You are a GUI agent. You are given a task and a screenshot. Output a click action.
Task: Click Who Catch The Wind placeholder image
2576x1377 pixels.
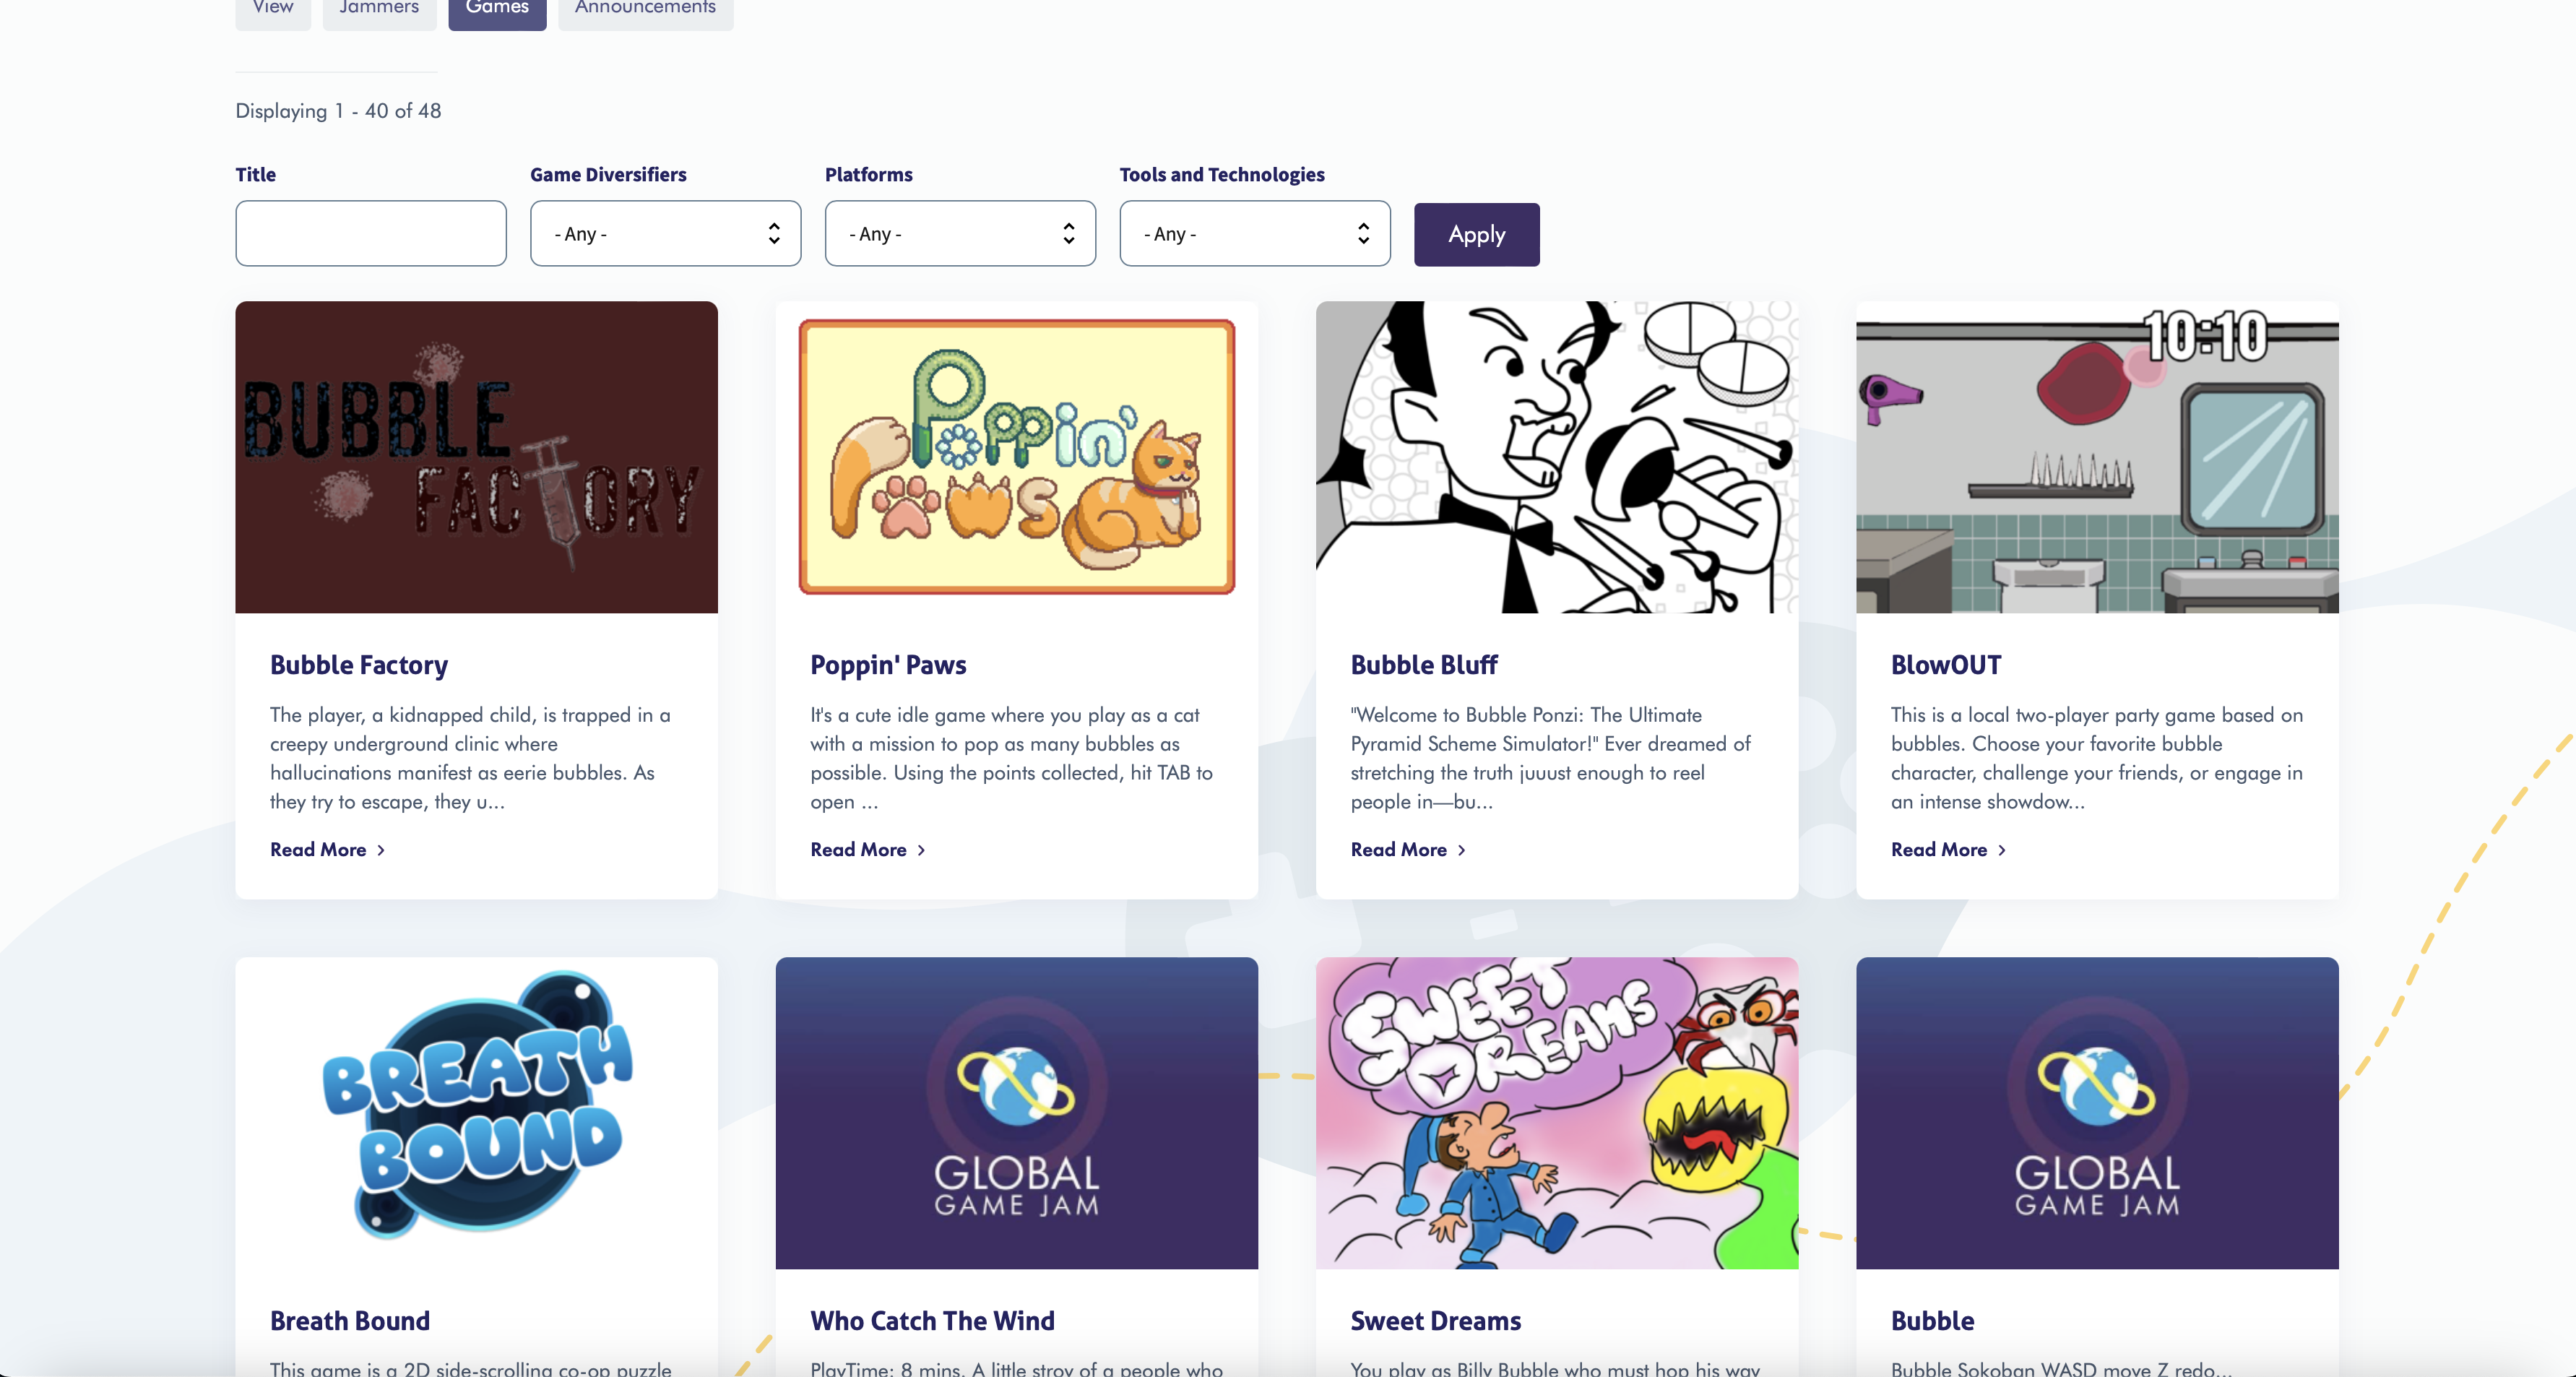tap(1016, 1112)
